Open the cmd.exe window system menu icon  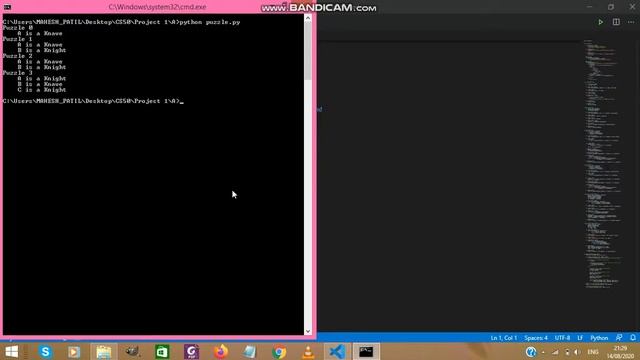tap(7, 7)
